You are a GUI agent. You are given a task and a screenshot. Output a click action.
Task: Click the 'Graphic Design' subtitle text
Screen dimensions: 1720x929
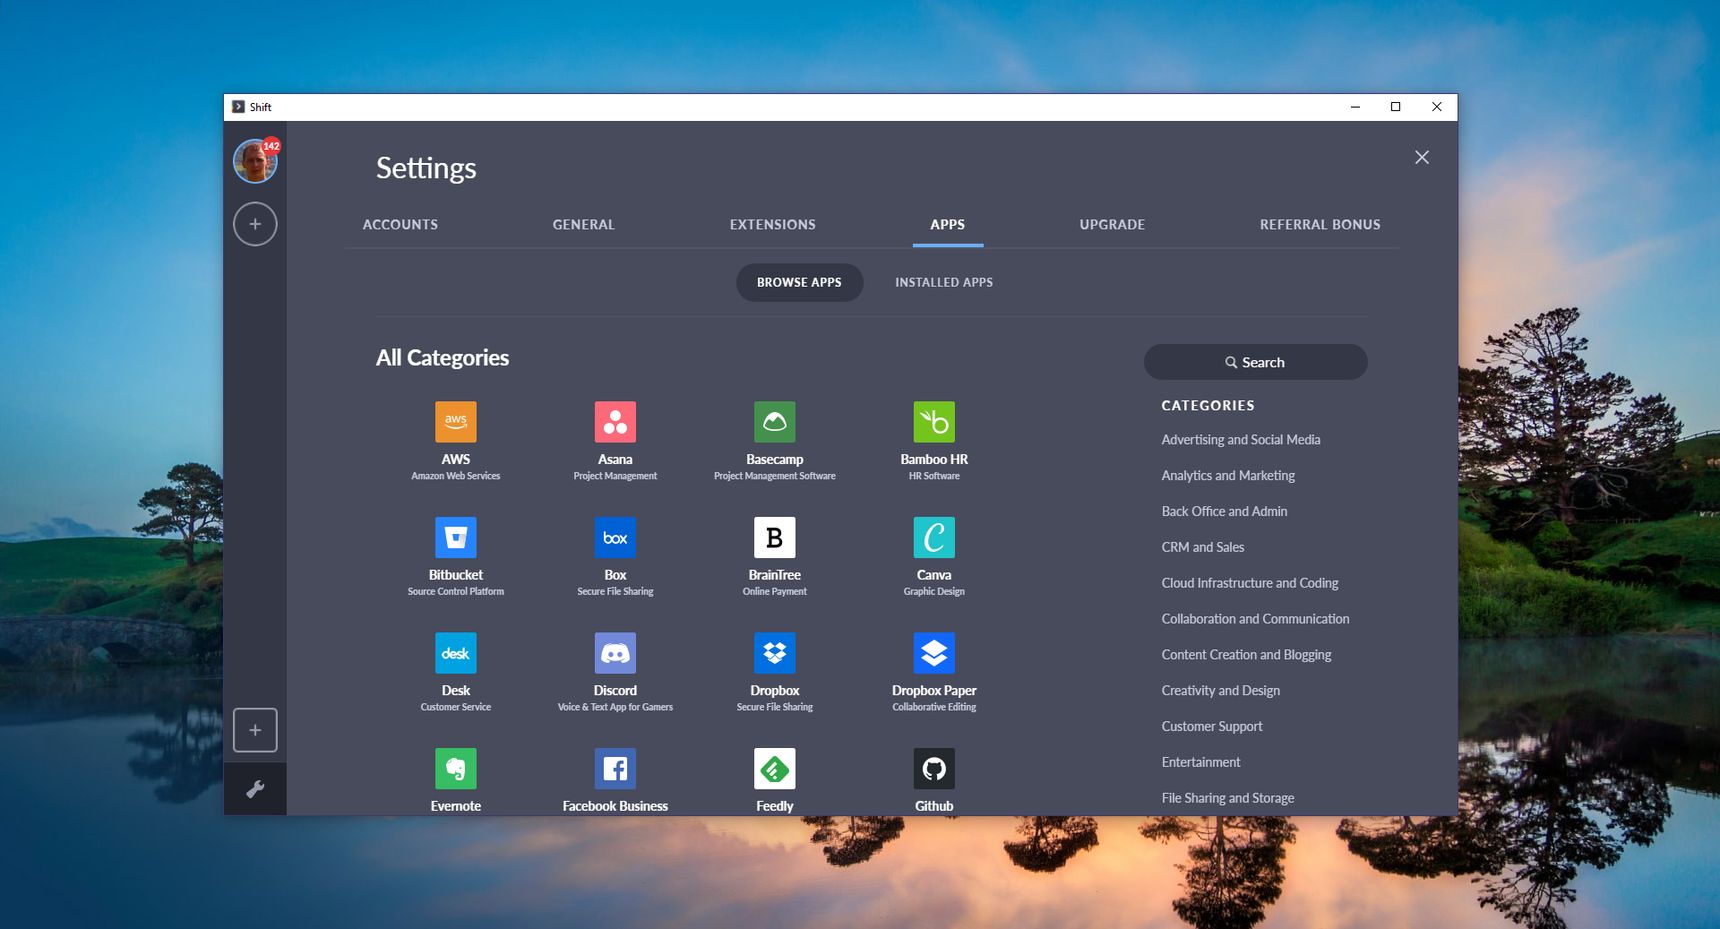[934, 592]
